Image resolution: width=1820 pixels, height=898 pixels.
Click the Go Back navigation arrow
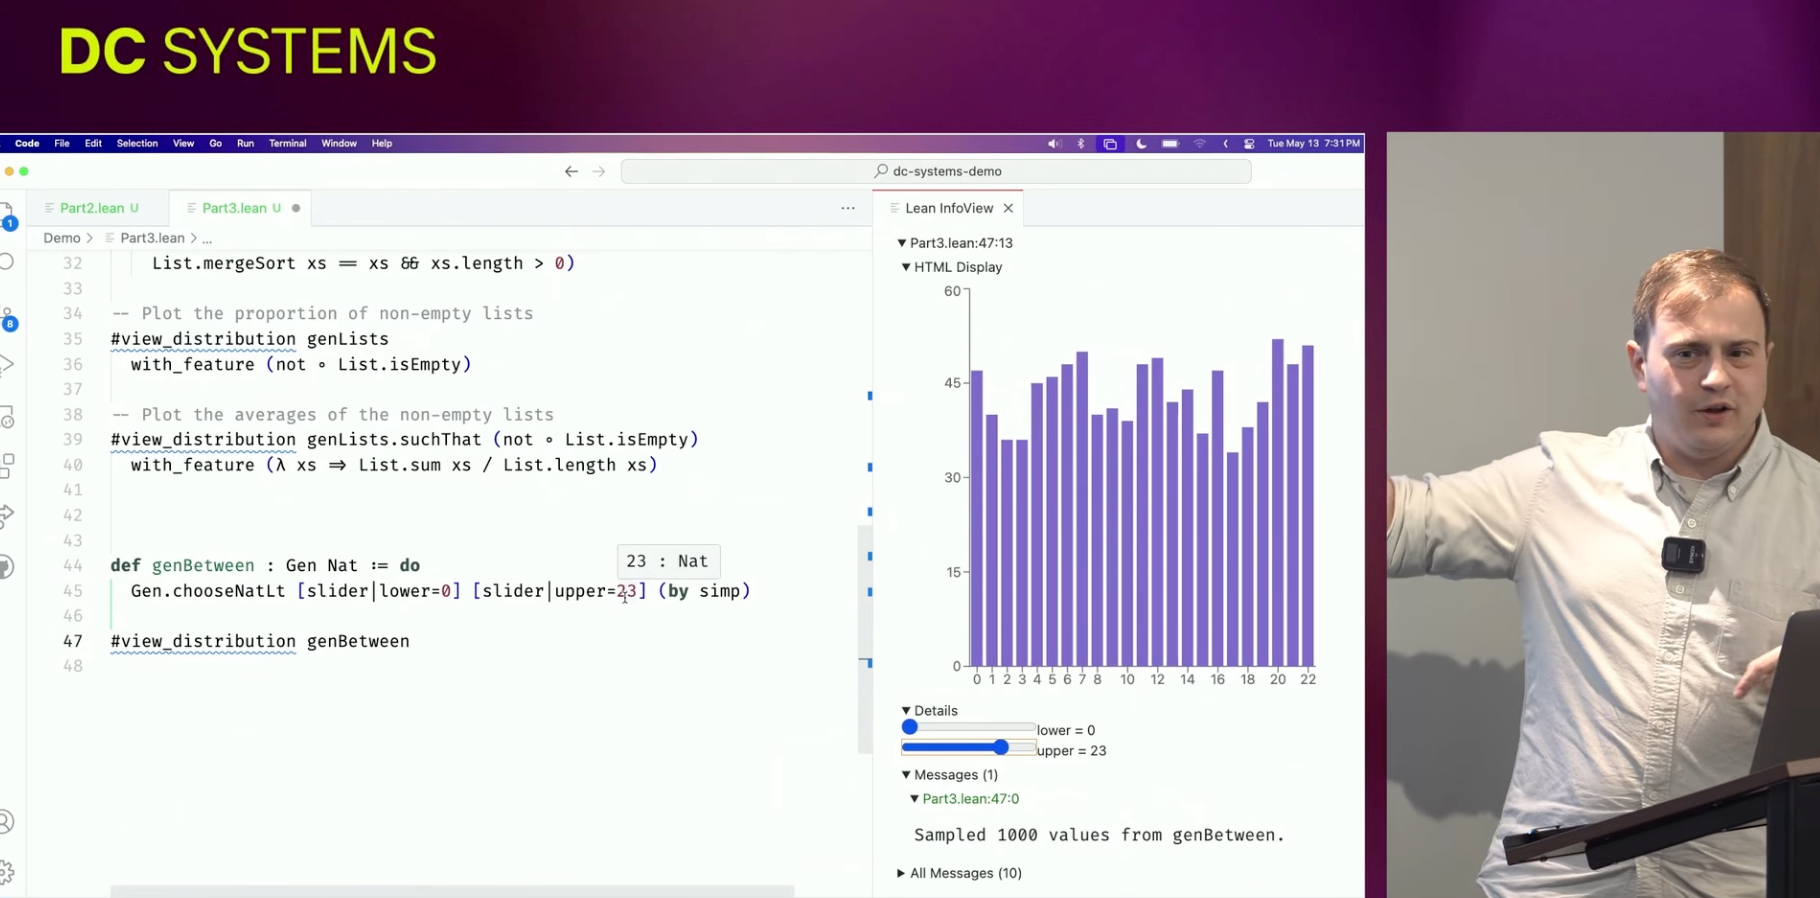pos(571,172)
